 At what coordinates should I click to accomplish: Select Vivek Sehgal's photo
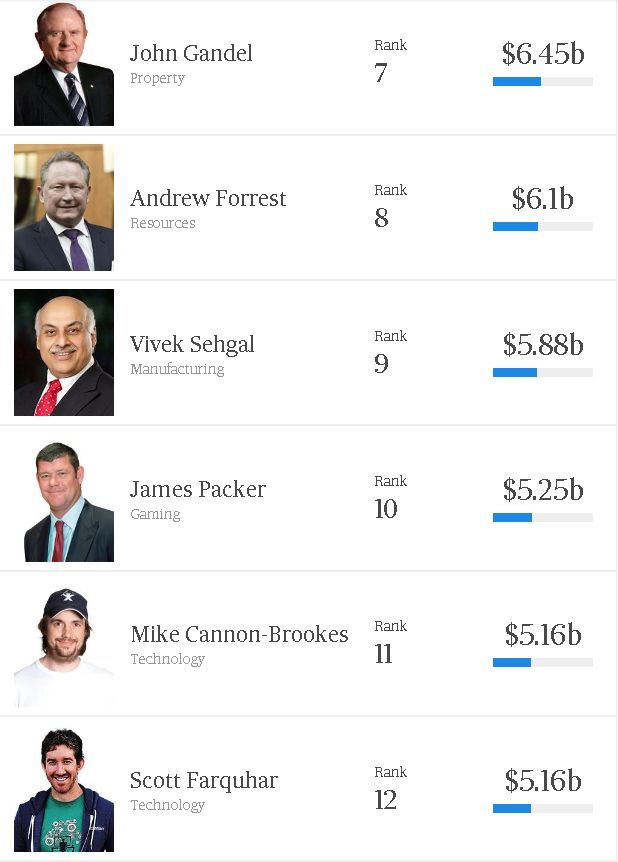pyautogui.click(x=64, y=352)
